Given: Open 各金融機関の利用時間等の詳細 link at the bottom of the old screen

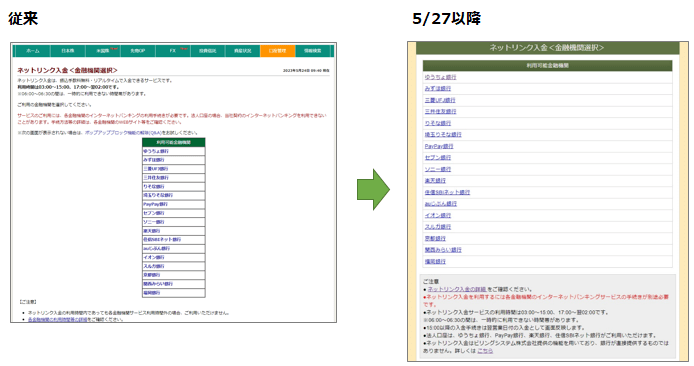Looking at the screenshot, I should tap(58, 319).
